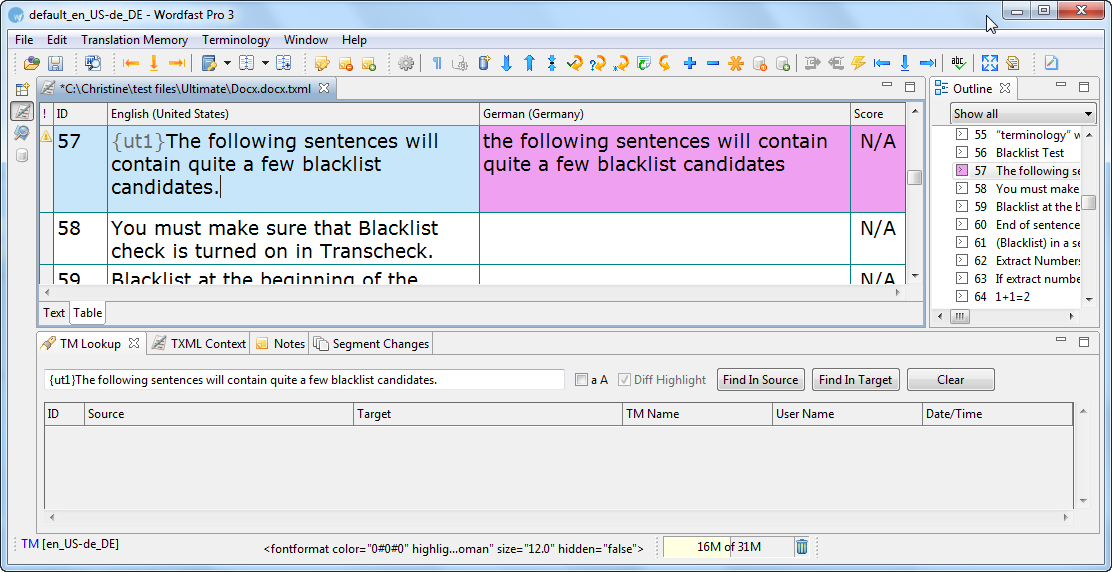Select outline item '56 Blacklist Test'
Screen dimensions: 1112x572
1019,152
